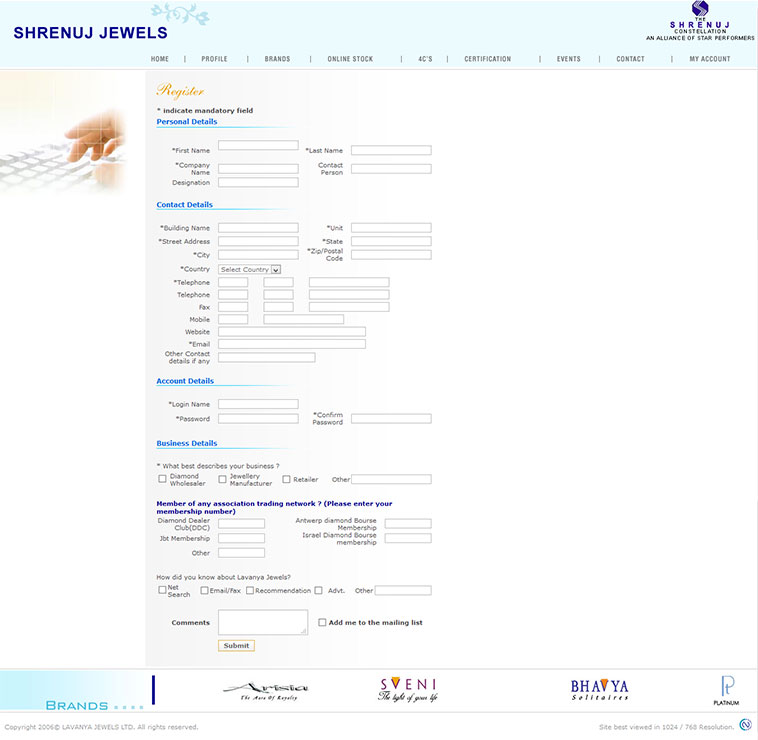
Task: Open the 4C's menu item
Action: [x=425, y=59]
